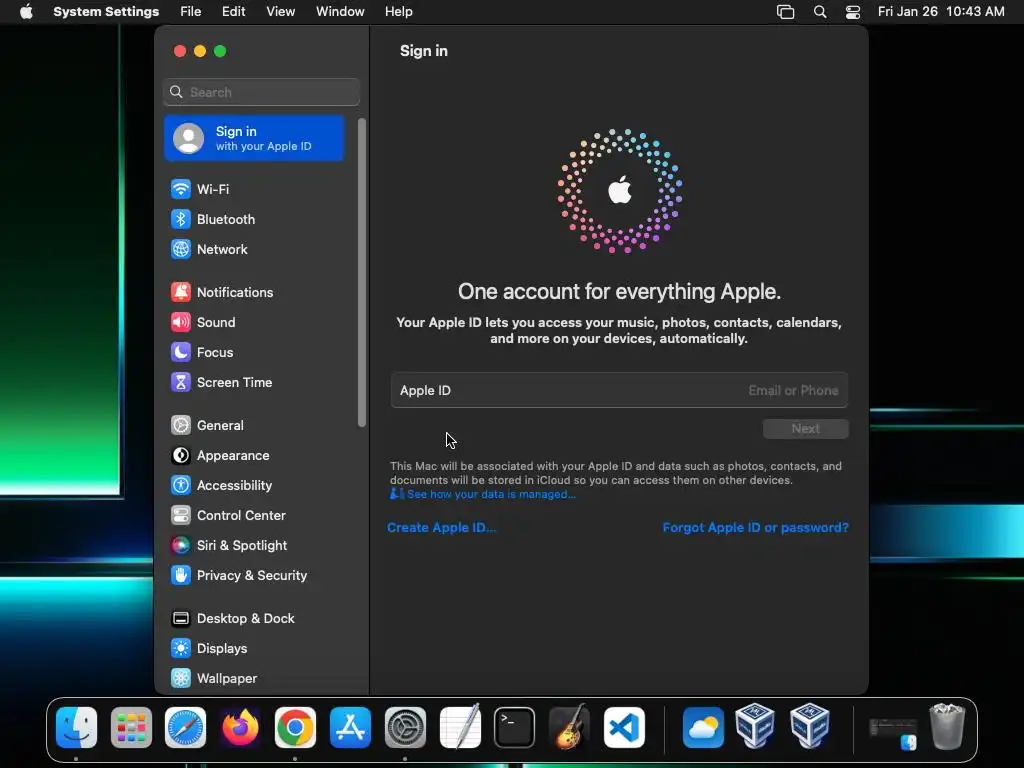Open the View menu

[x=281, y=12]
